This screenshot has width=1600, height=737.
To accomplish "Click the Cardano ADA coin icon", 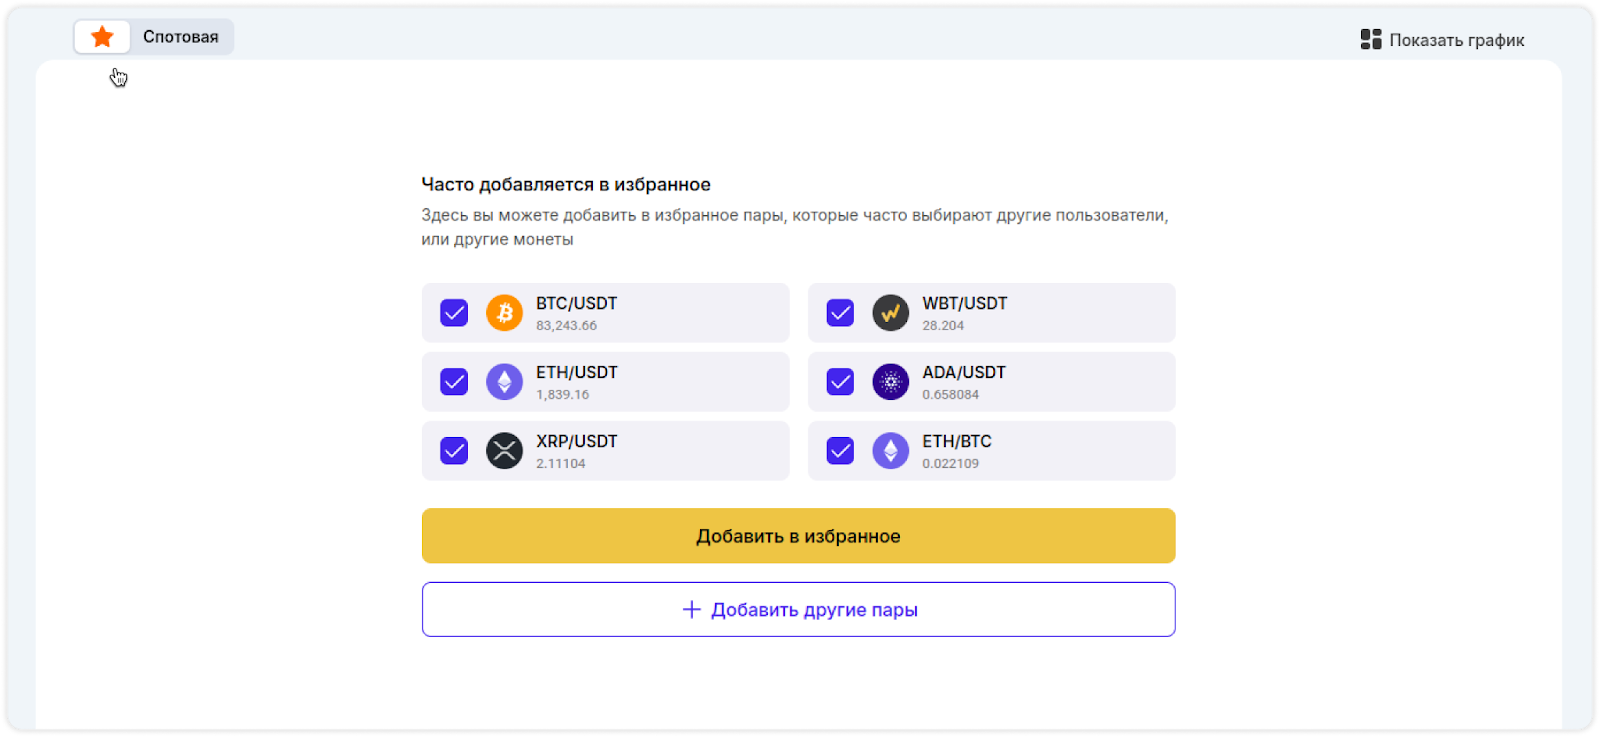I will [890, 382].
